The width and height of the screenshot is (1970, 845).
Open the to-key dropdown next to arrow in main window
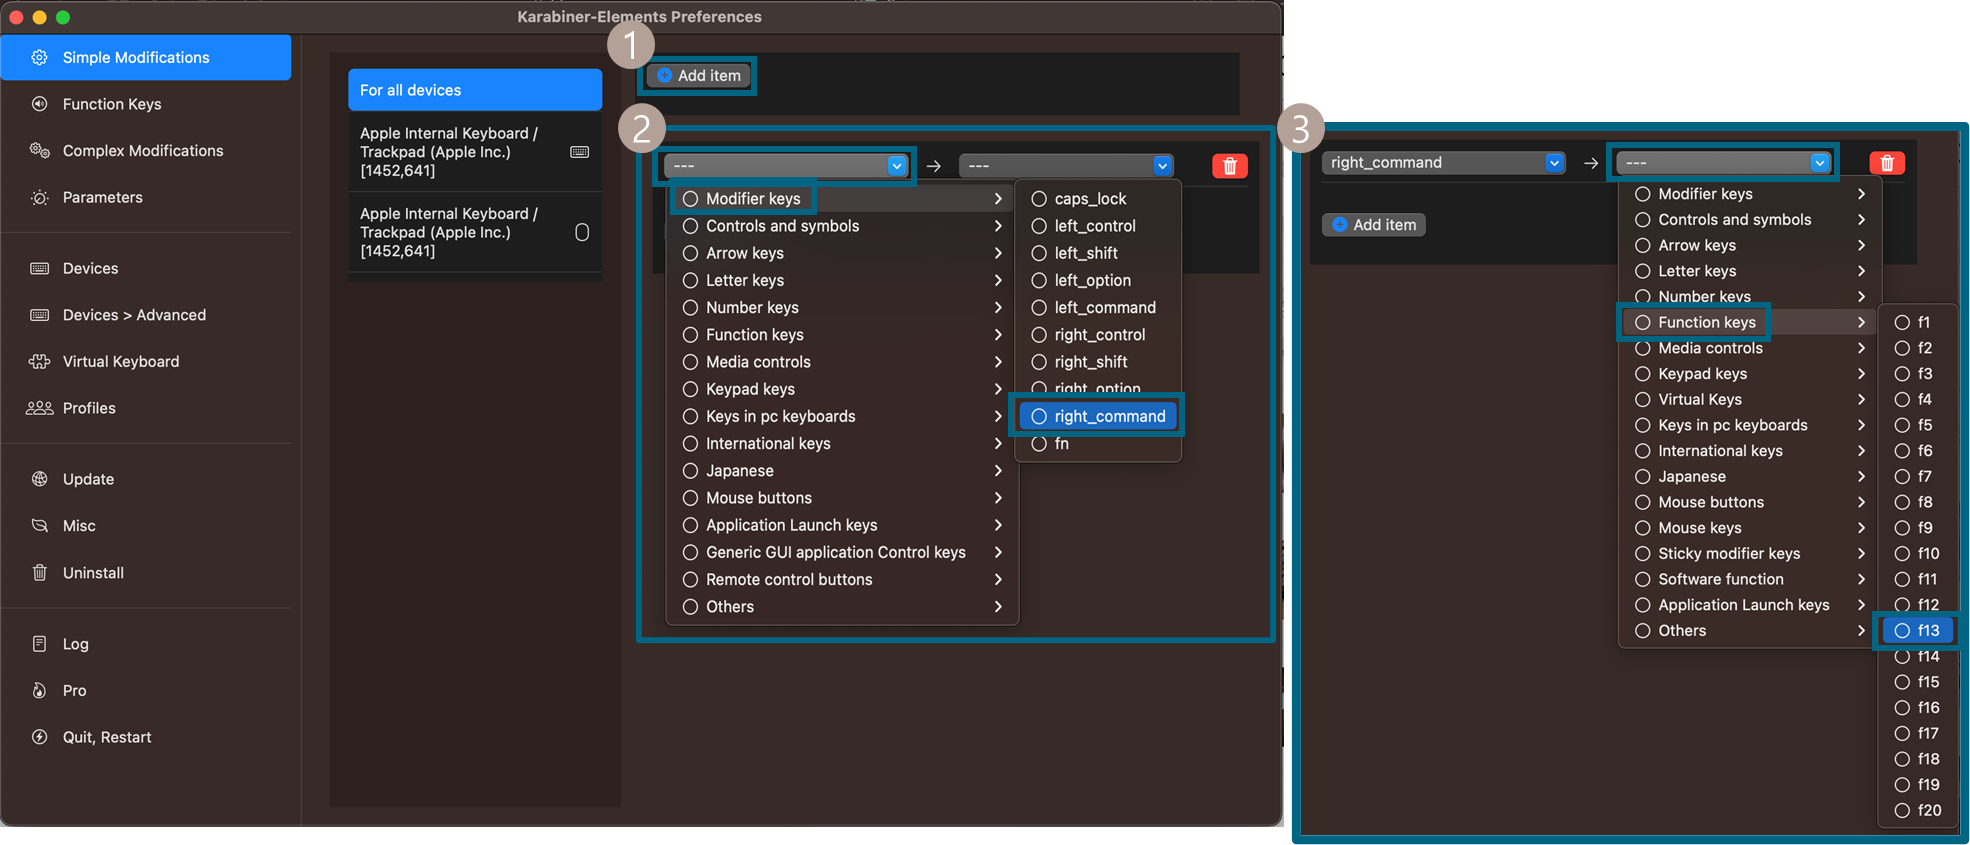(x=1066, y=166)
